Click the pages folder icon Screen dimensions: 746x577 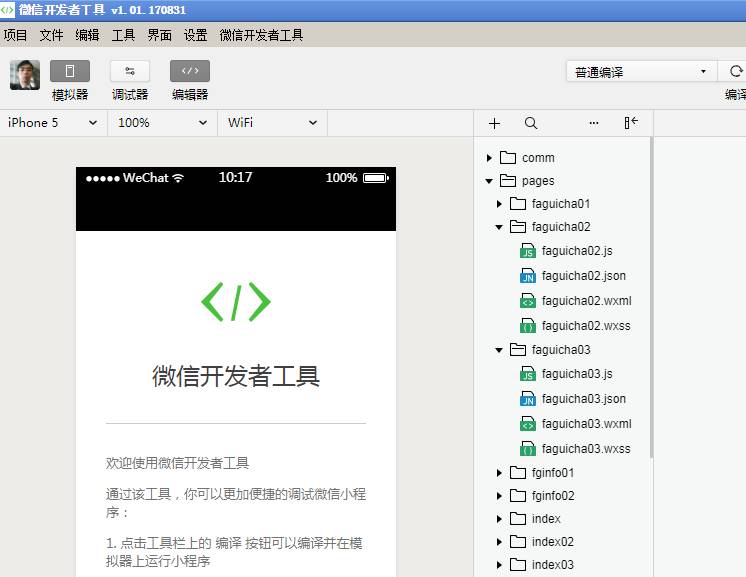(508, 180)
